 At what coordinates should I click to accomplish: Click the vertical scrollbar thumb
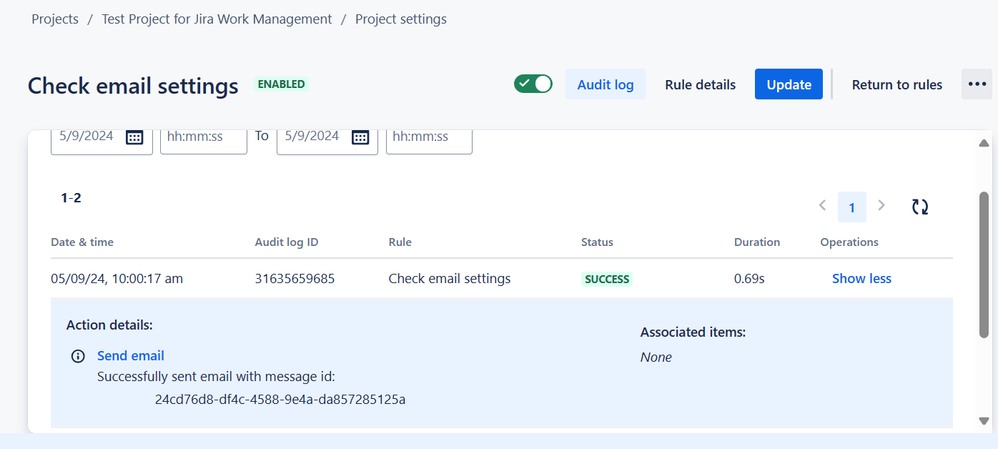984,264
